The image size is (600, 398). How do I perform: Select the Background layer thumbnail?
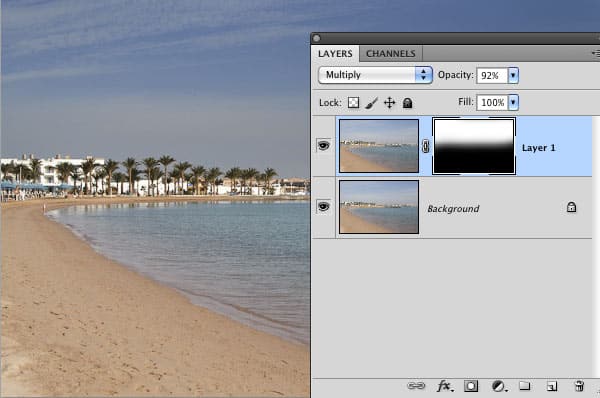pos(379,207)
